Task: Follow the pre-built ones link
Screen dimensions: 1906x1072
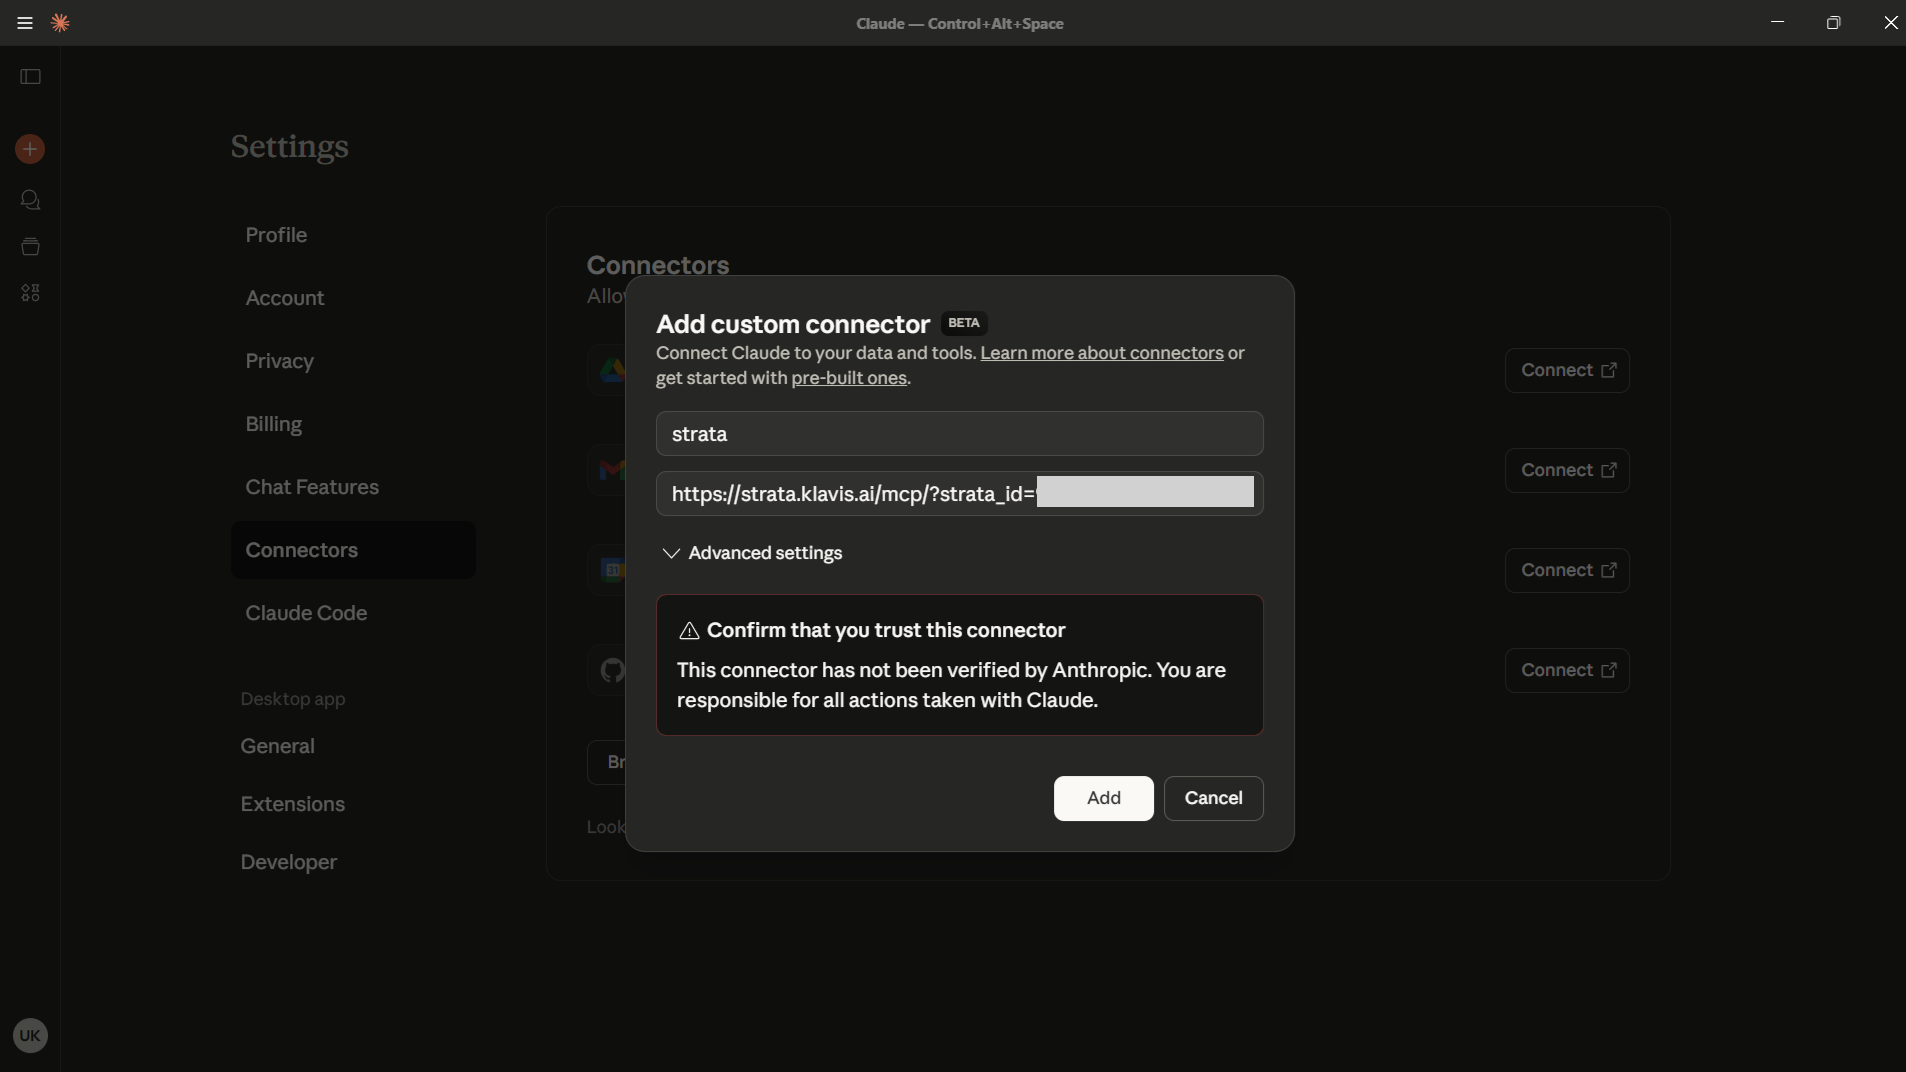Action: tap(848, 378)
